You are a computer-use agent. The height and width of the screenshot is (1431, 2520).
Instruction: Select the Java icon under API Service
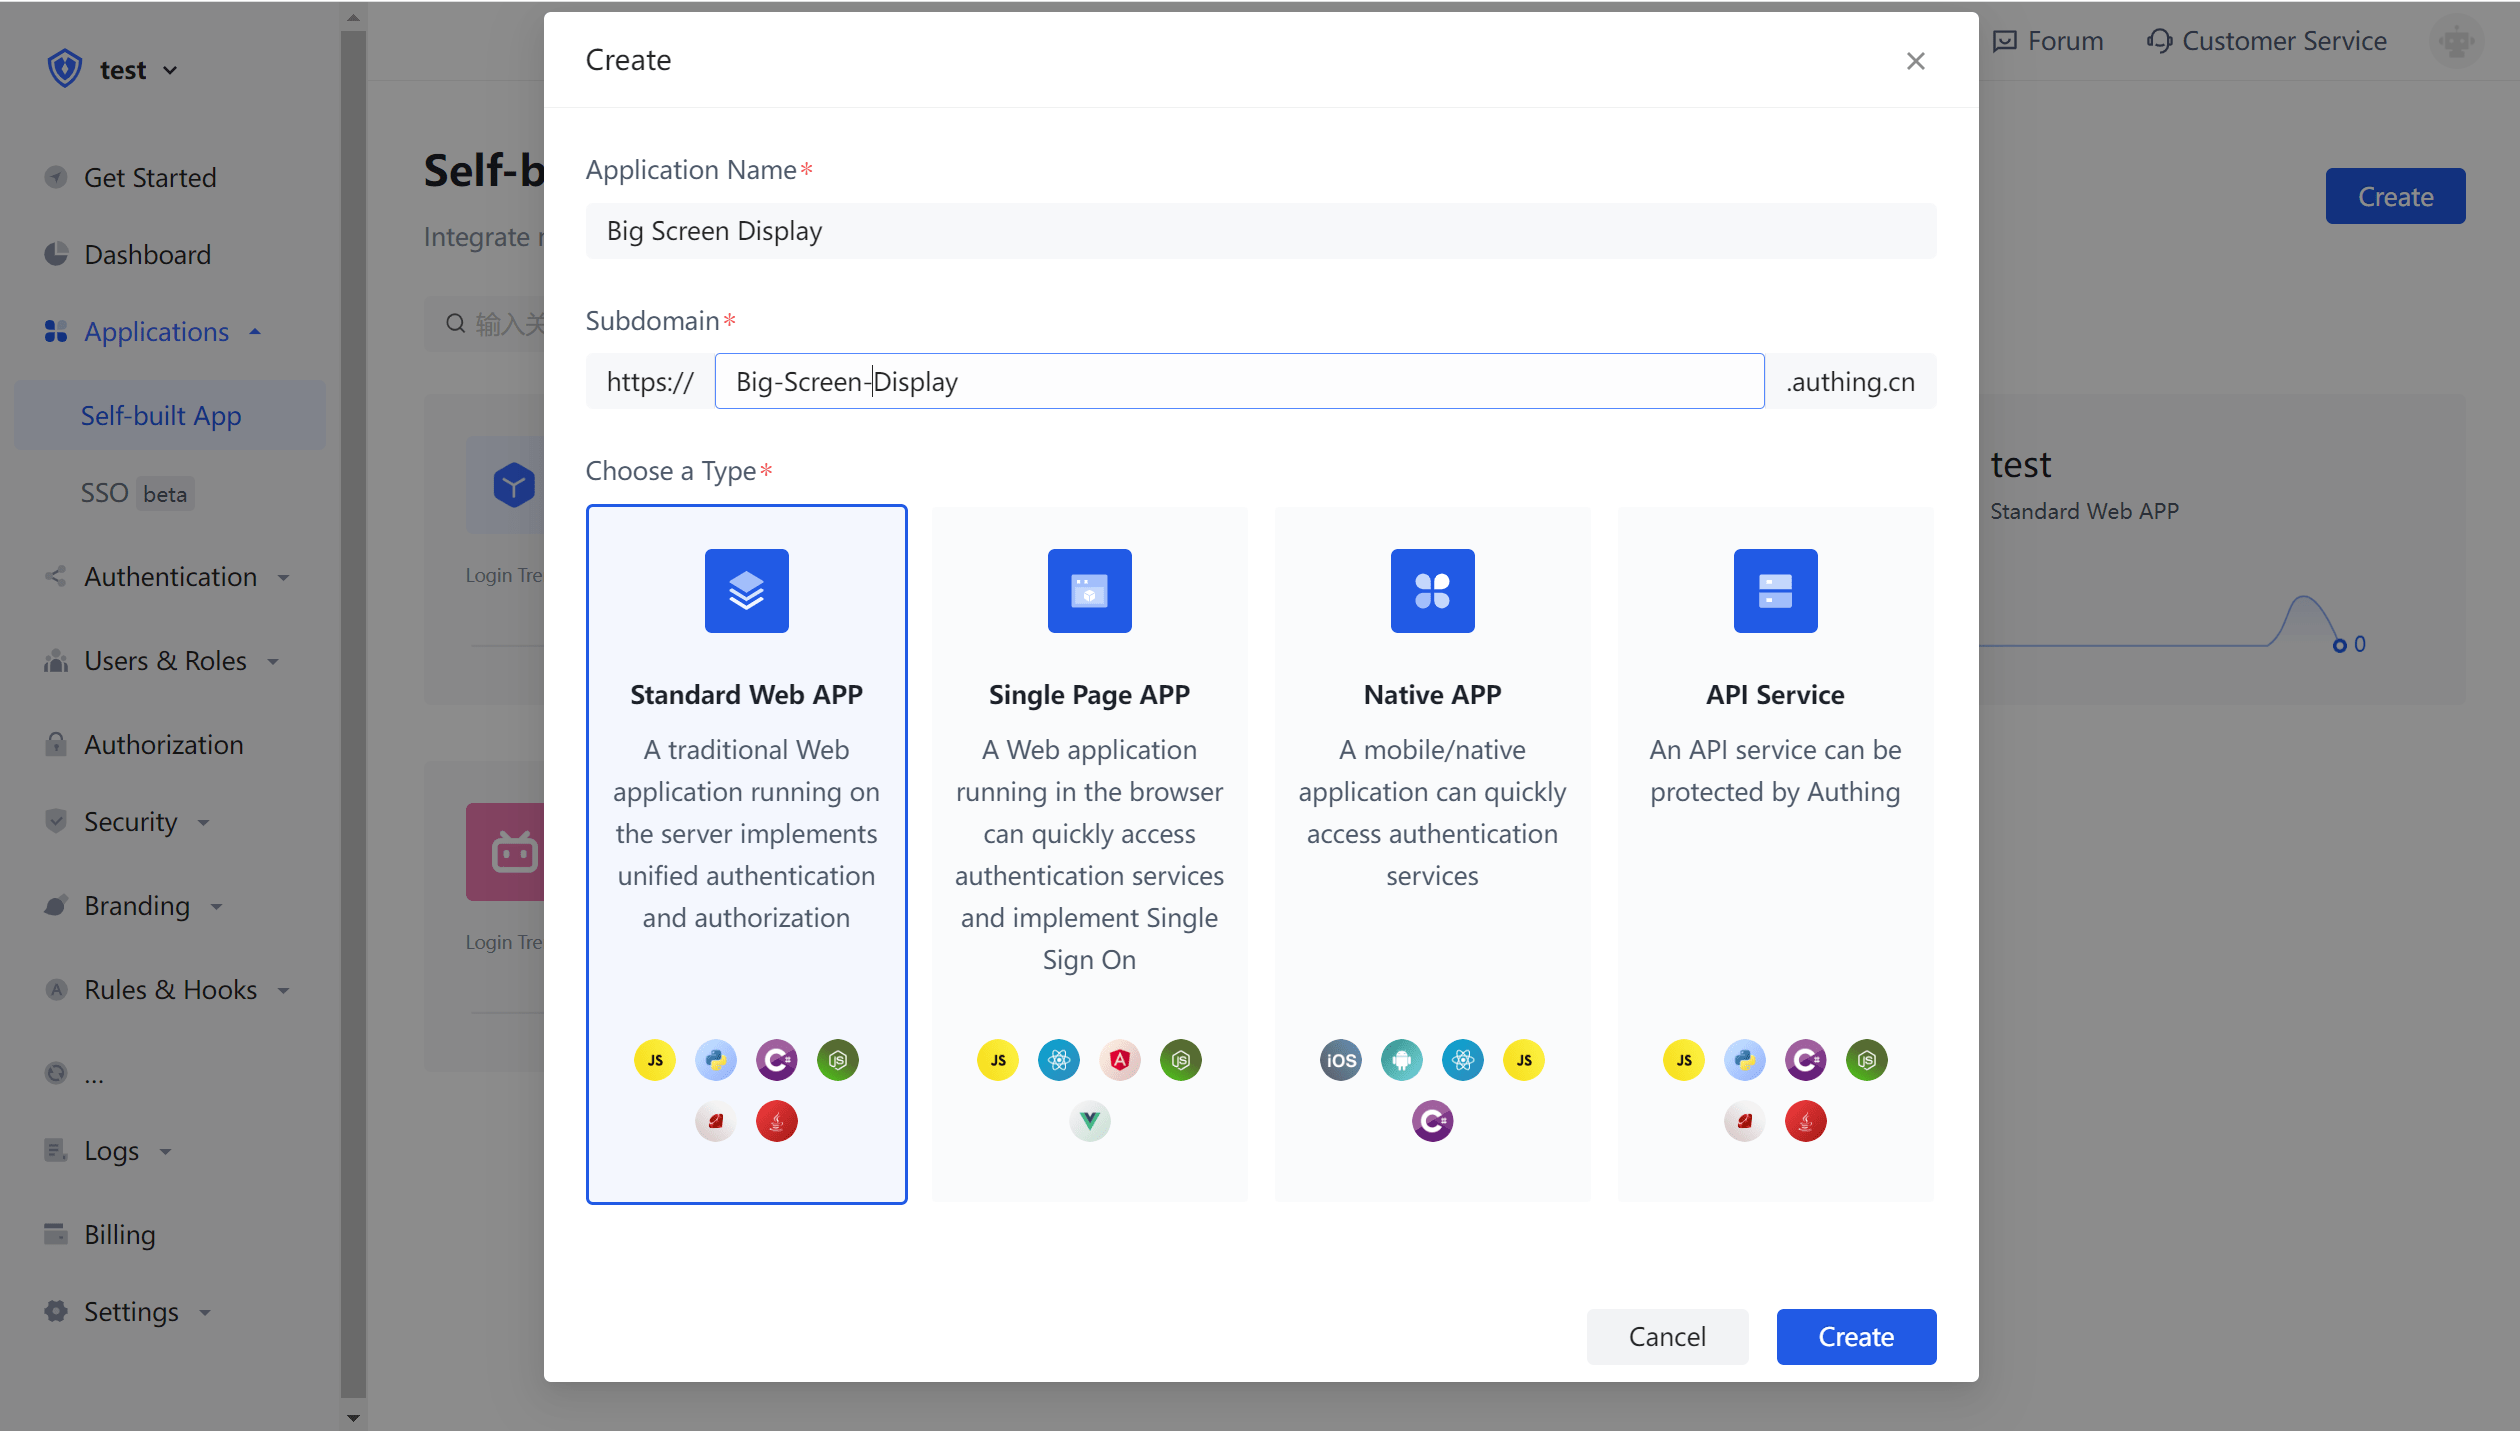tap(1806, 1121)
